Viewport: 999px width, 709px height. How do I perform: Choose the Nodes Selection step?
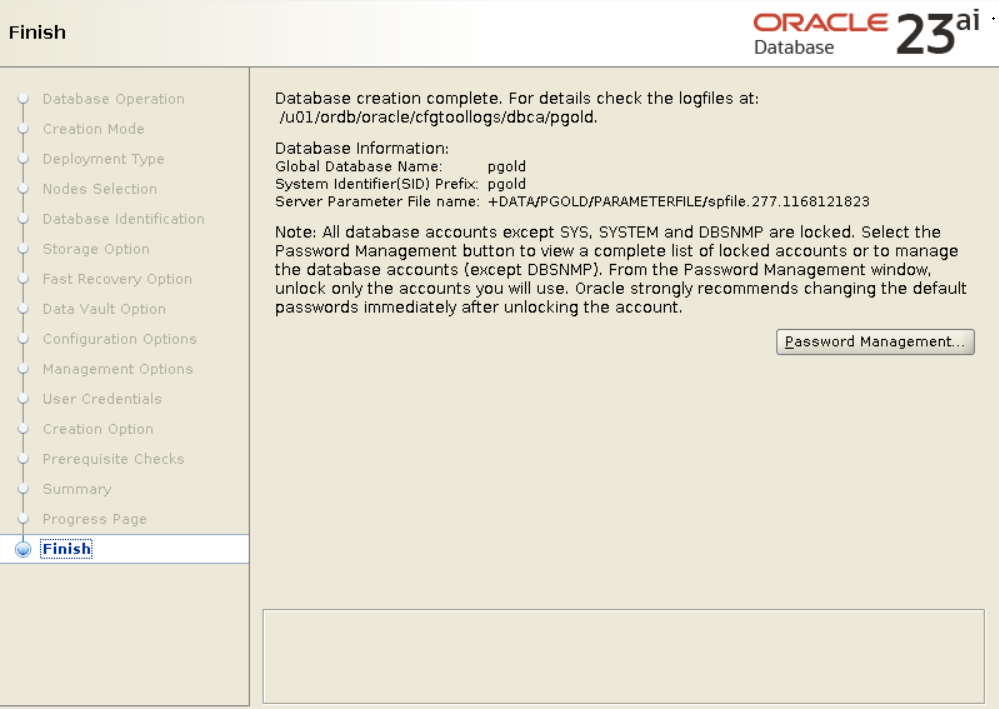pyautogui.click(x=99, y=189)
